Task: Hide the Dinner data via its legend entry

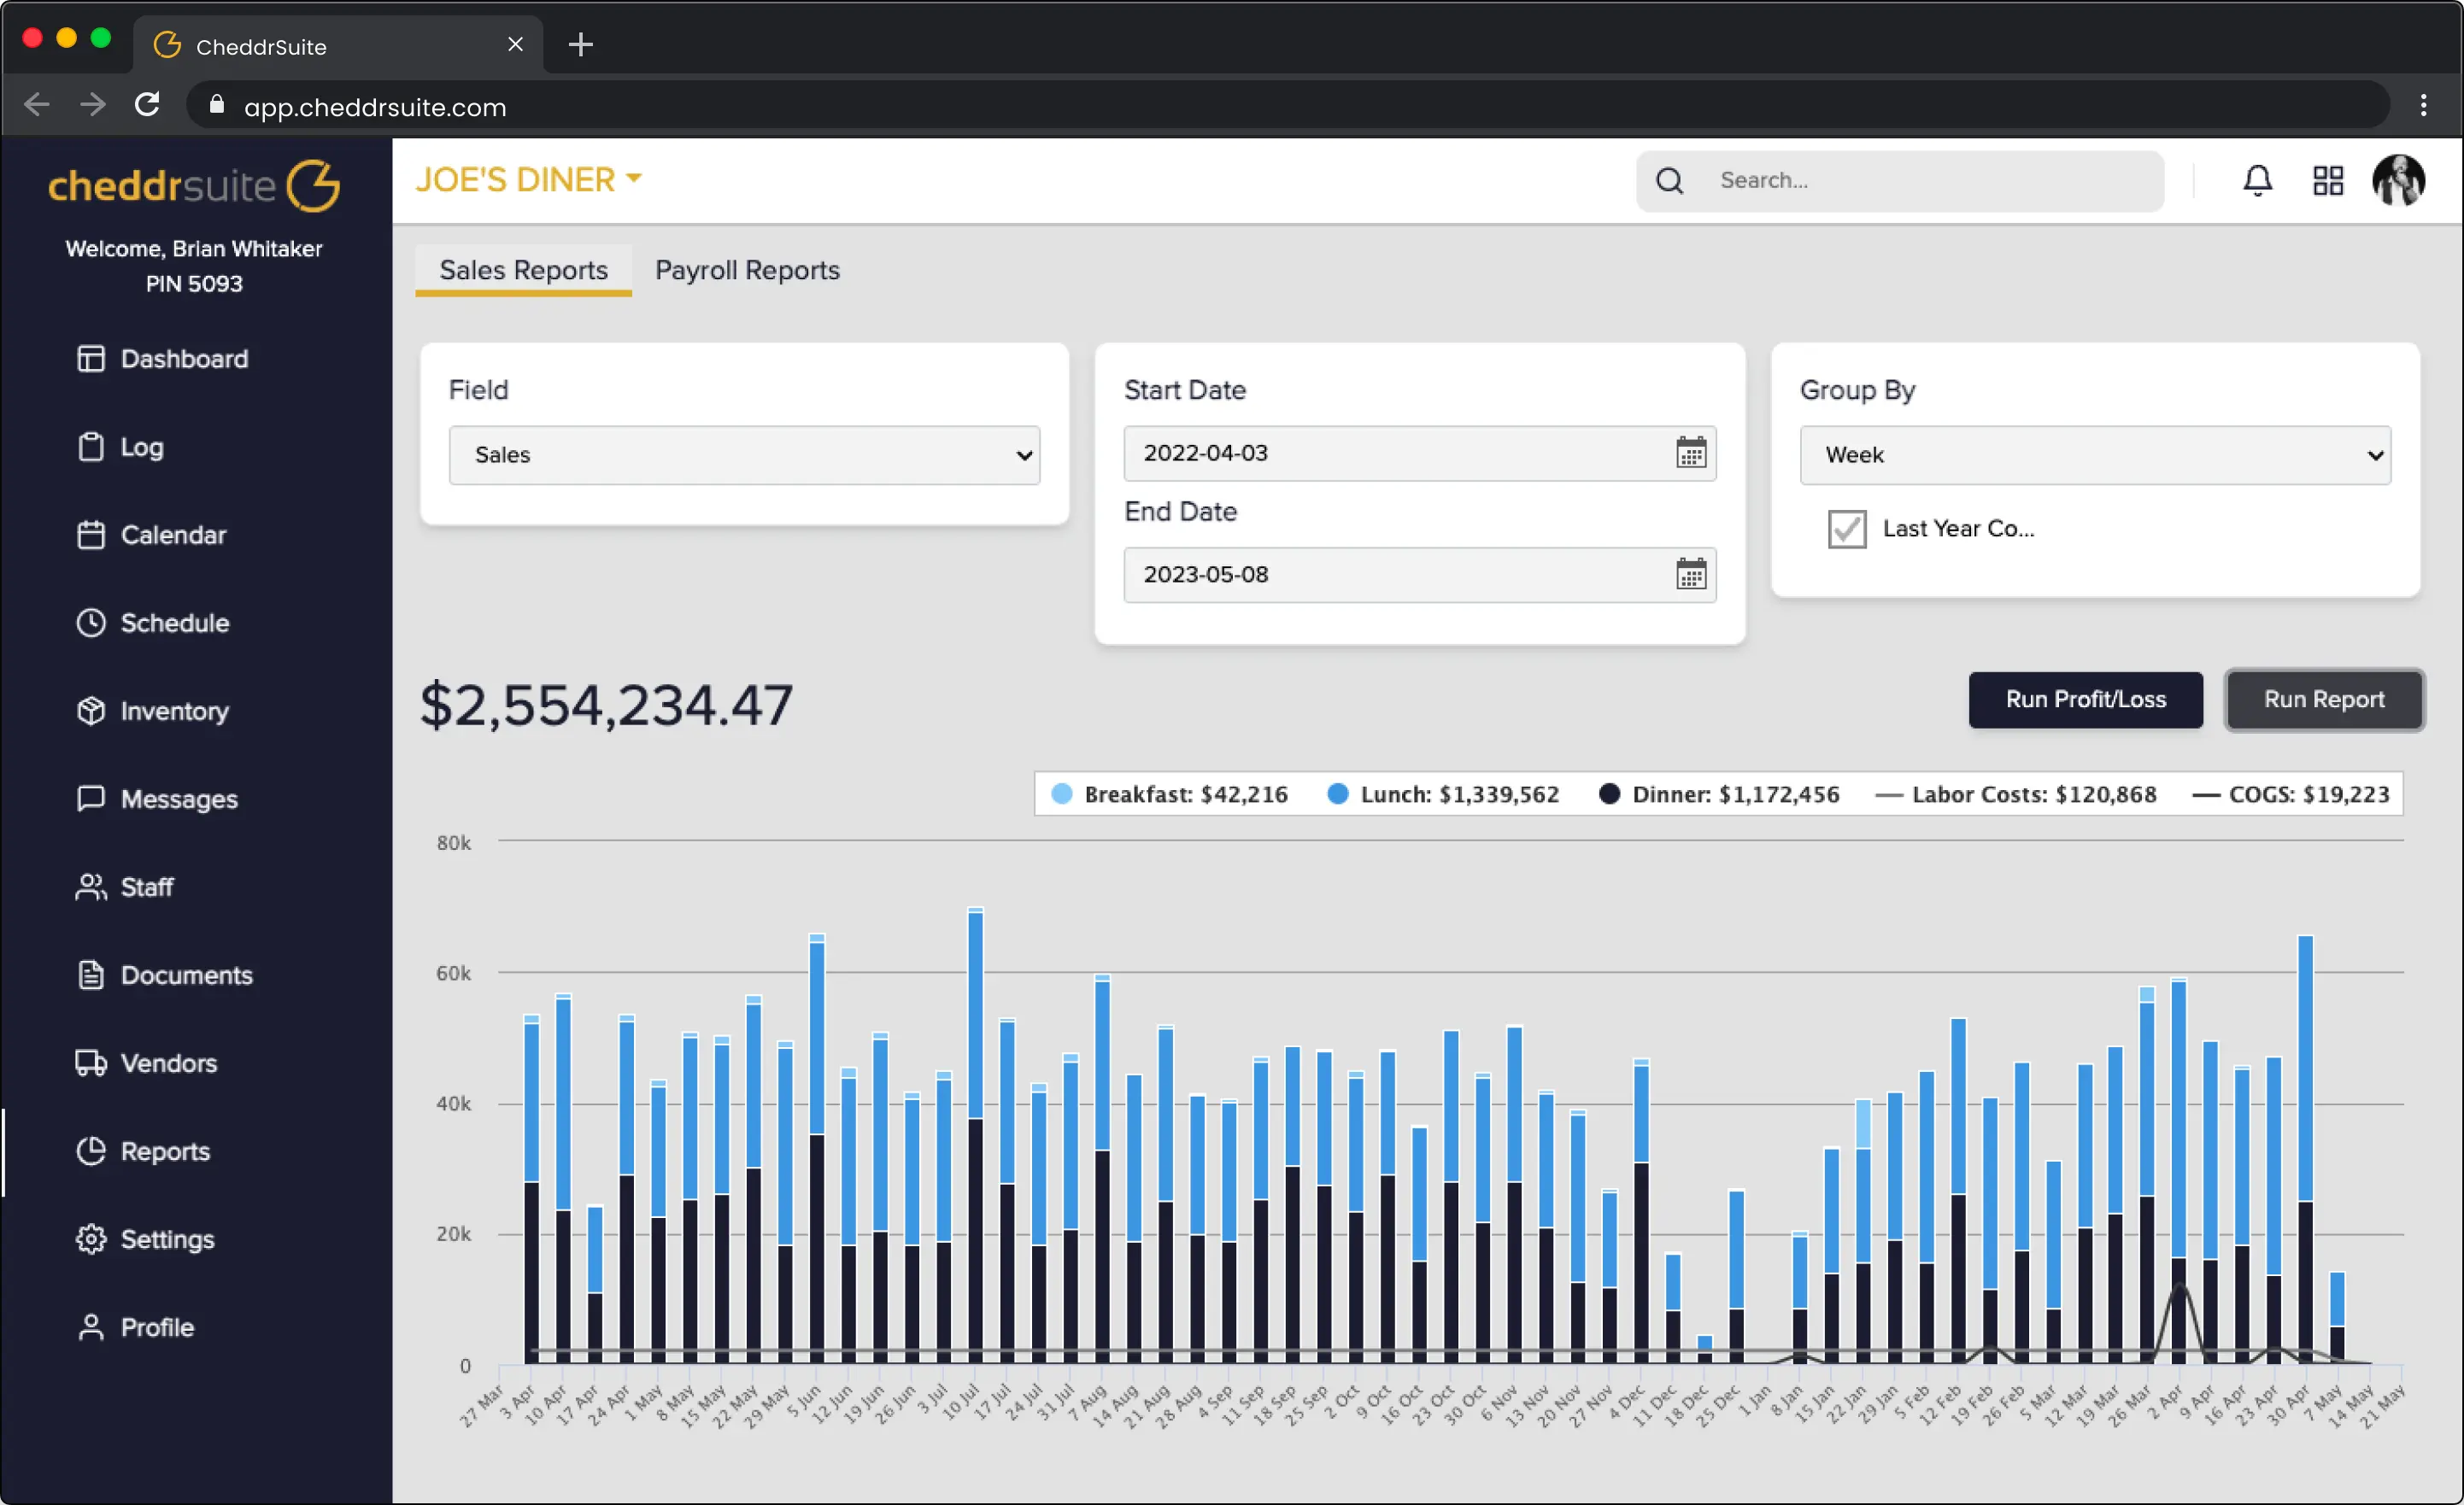Action: click(1718, 793)
